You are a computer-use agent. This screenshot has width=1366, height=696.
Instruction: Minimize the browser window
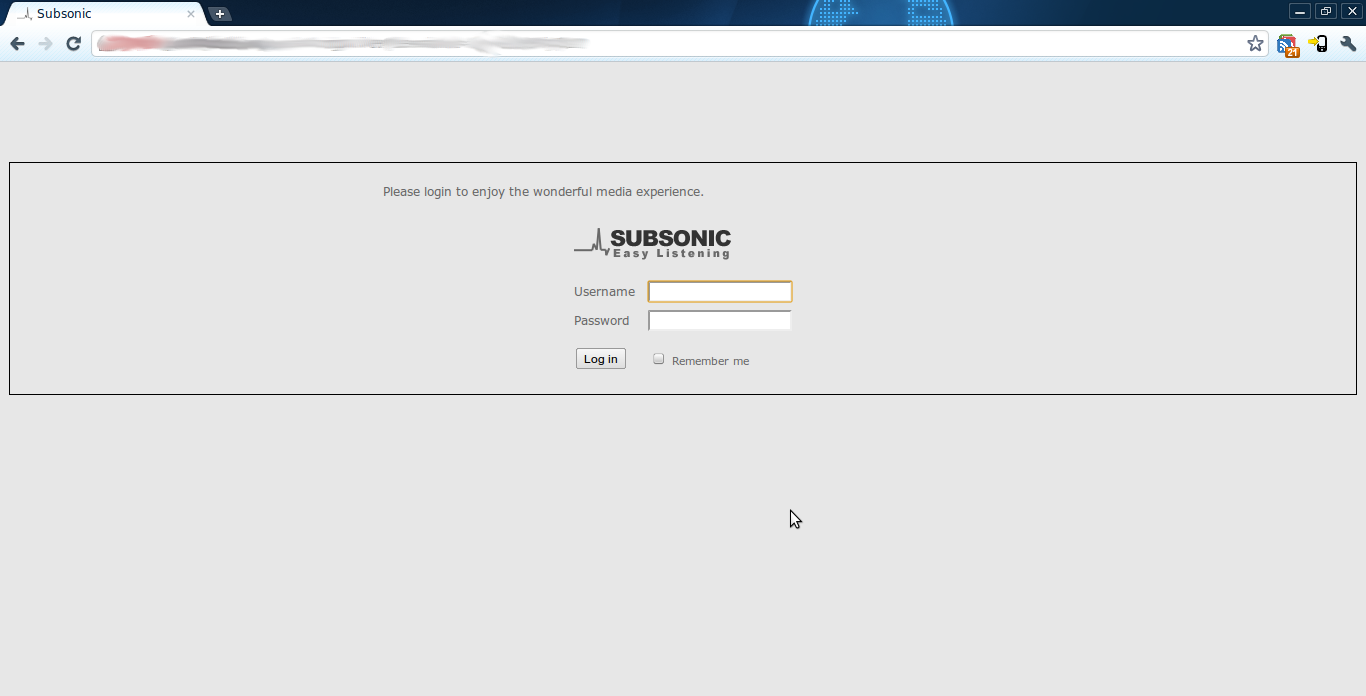coord(1300,12)
